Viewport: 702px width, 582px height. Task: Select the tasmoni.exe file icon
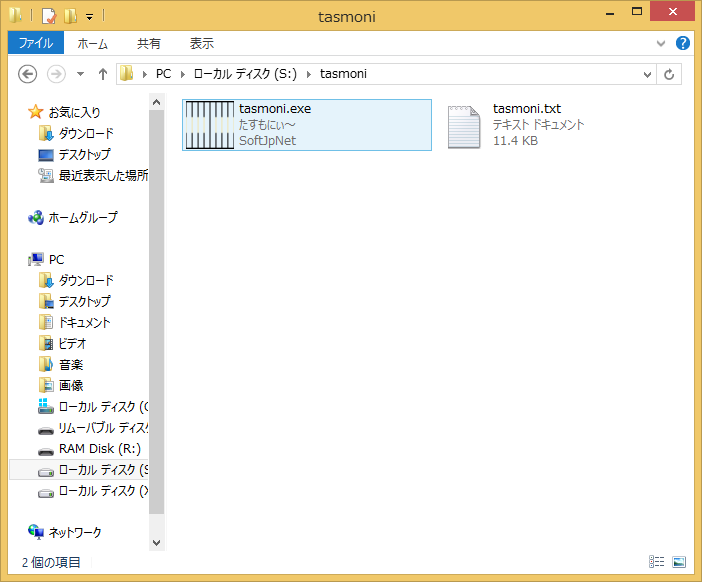tap(210, 125)
